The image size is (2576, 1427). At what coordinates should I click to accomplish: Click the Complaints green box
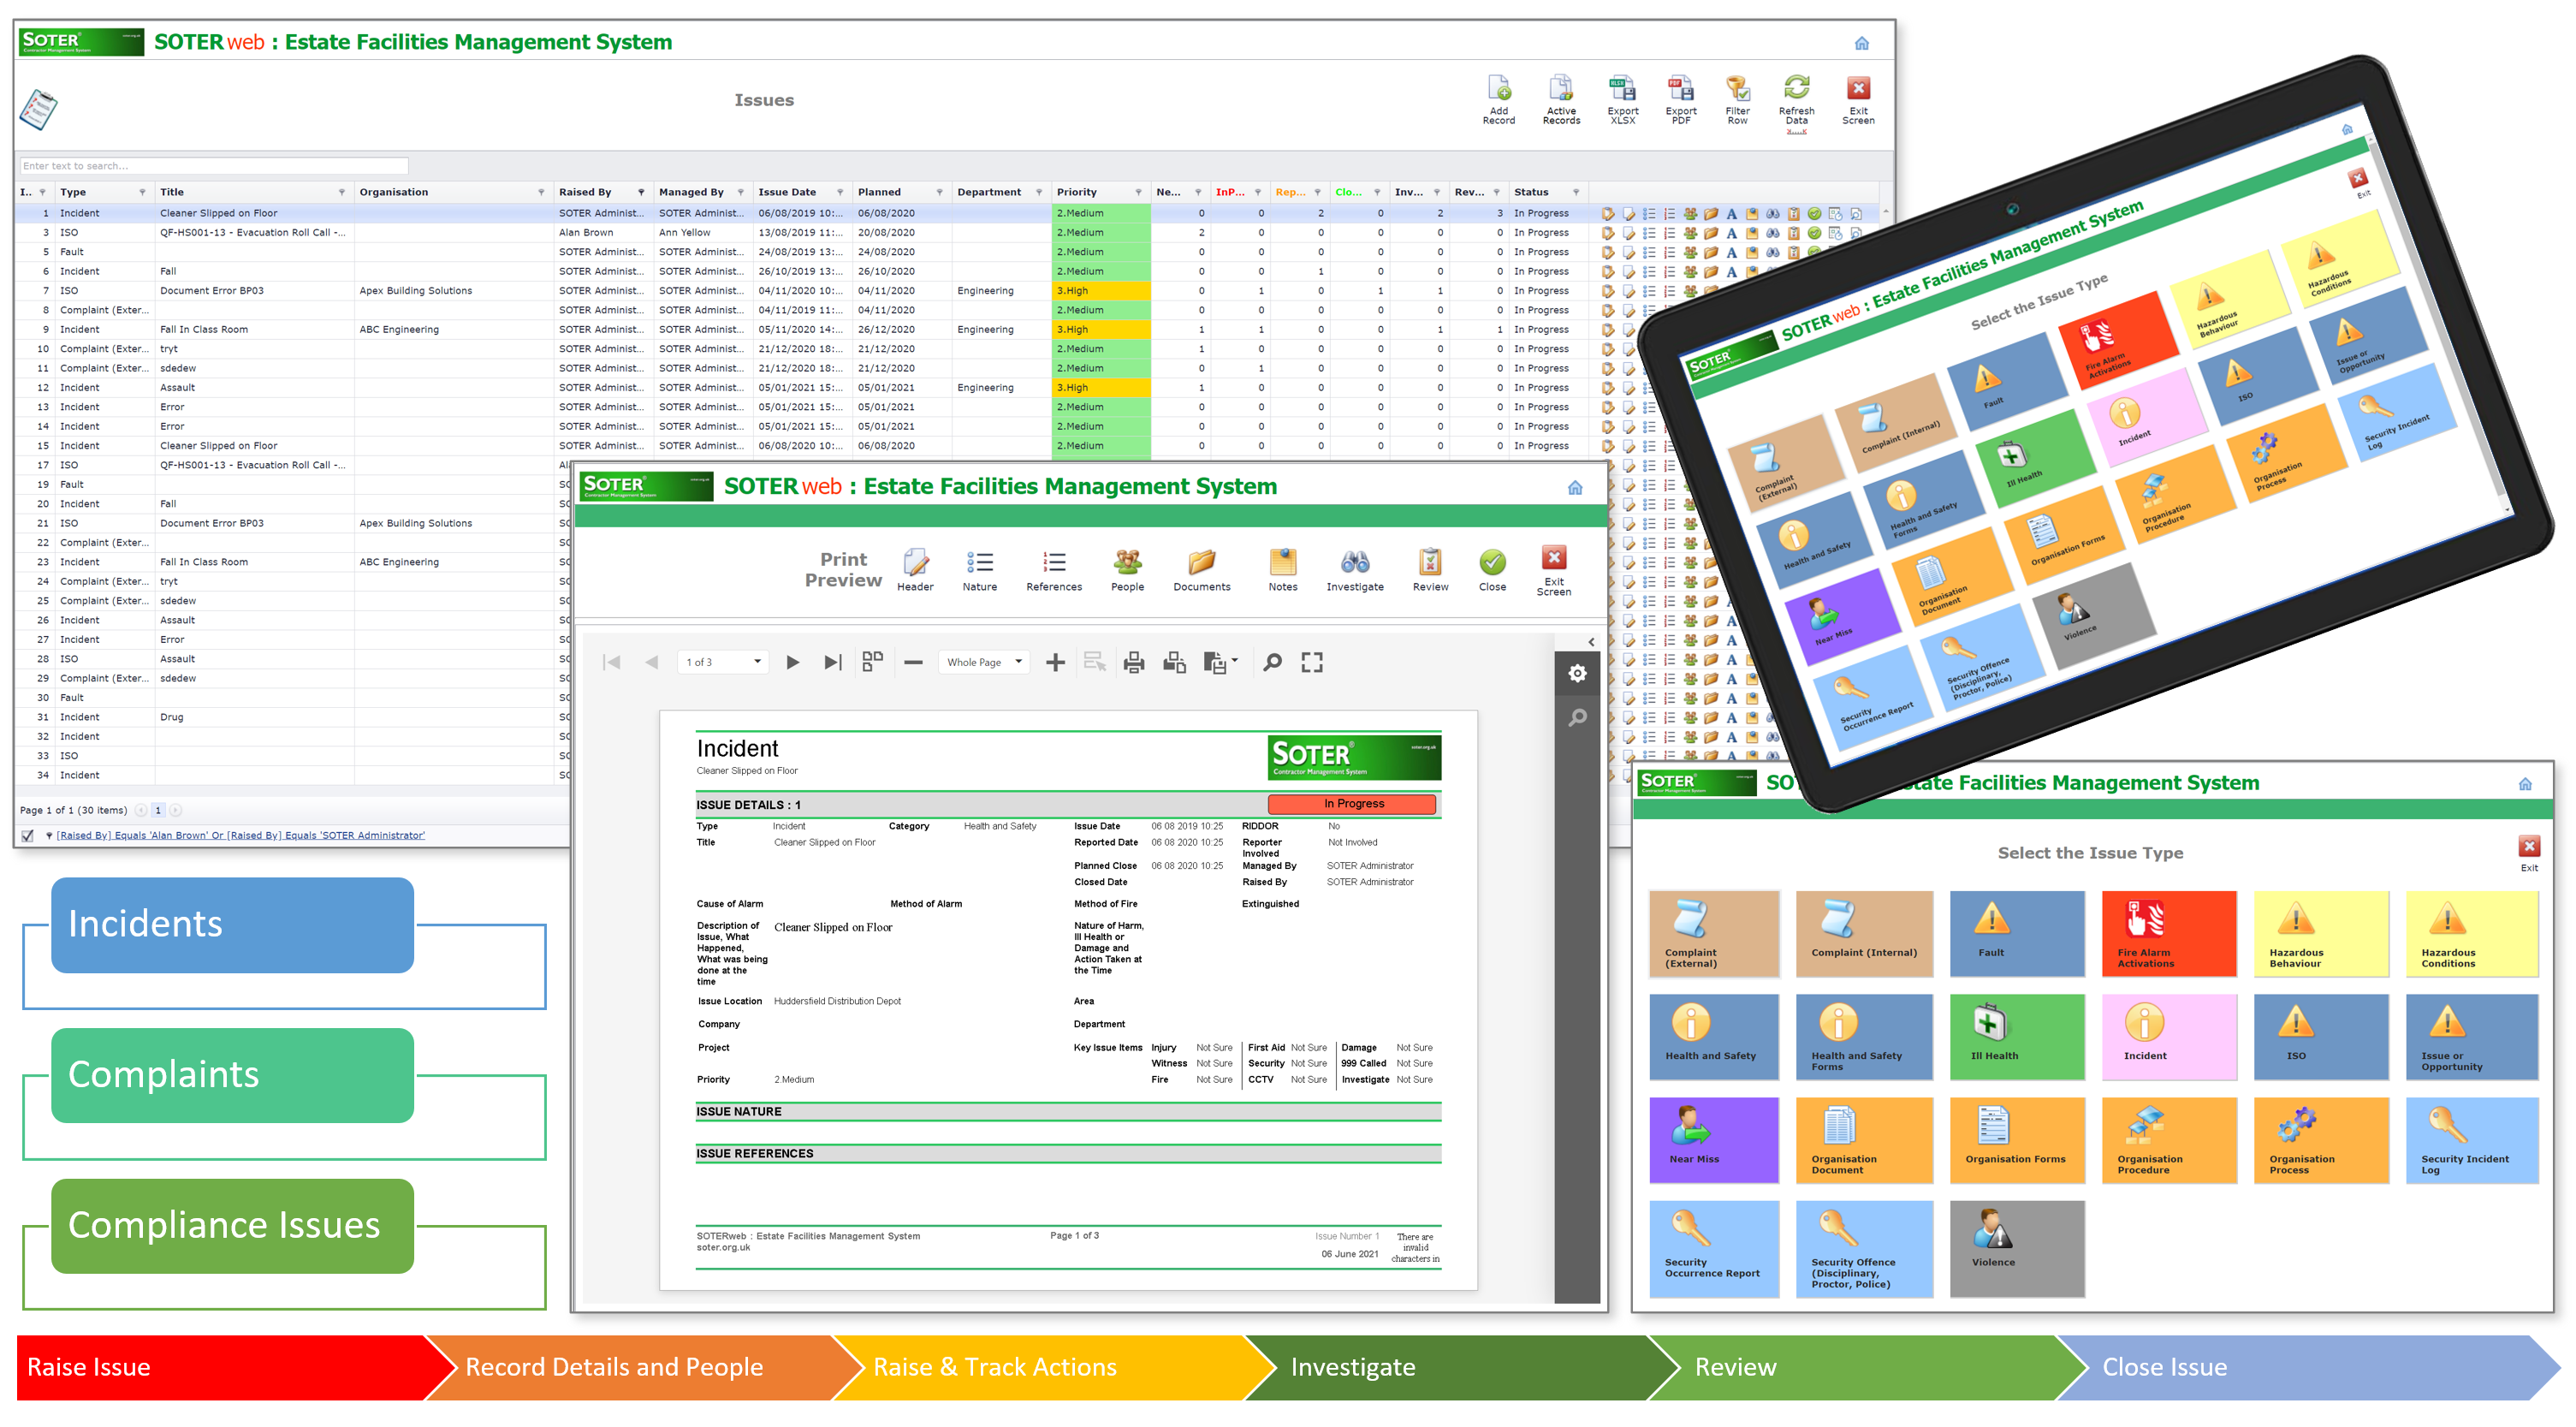[x=232, y=1075]
